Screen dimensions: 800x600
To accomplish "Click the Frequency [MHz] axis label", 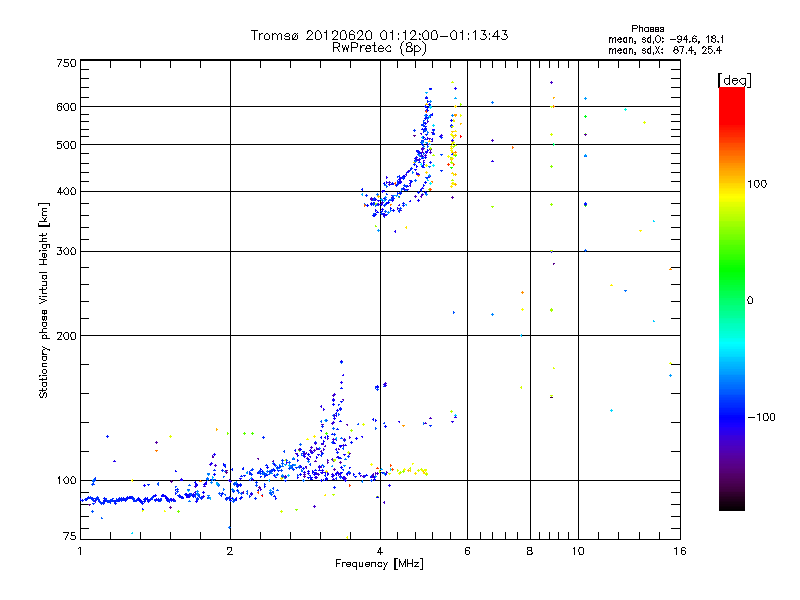I will 379,565.
